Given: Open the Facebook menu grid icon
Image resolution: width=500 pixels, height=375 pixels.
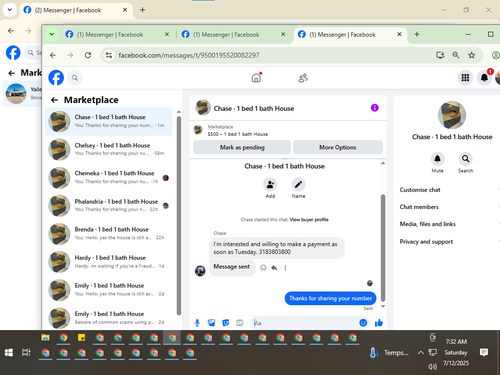Looking at the screenshot, I should tap(465, 78).
